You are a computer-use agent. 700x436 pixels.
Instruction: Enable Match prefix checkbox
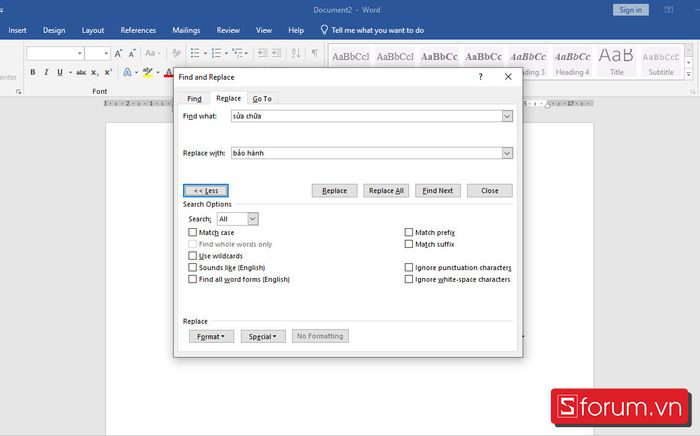coord(408,232)
